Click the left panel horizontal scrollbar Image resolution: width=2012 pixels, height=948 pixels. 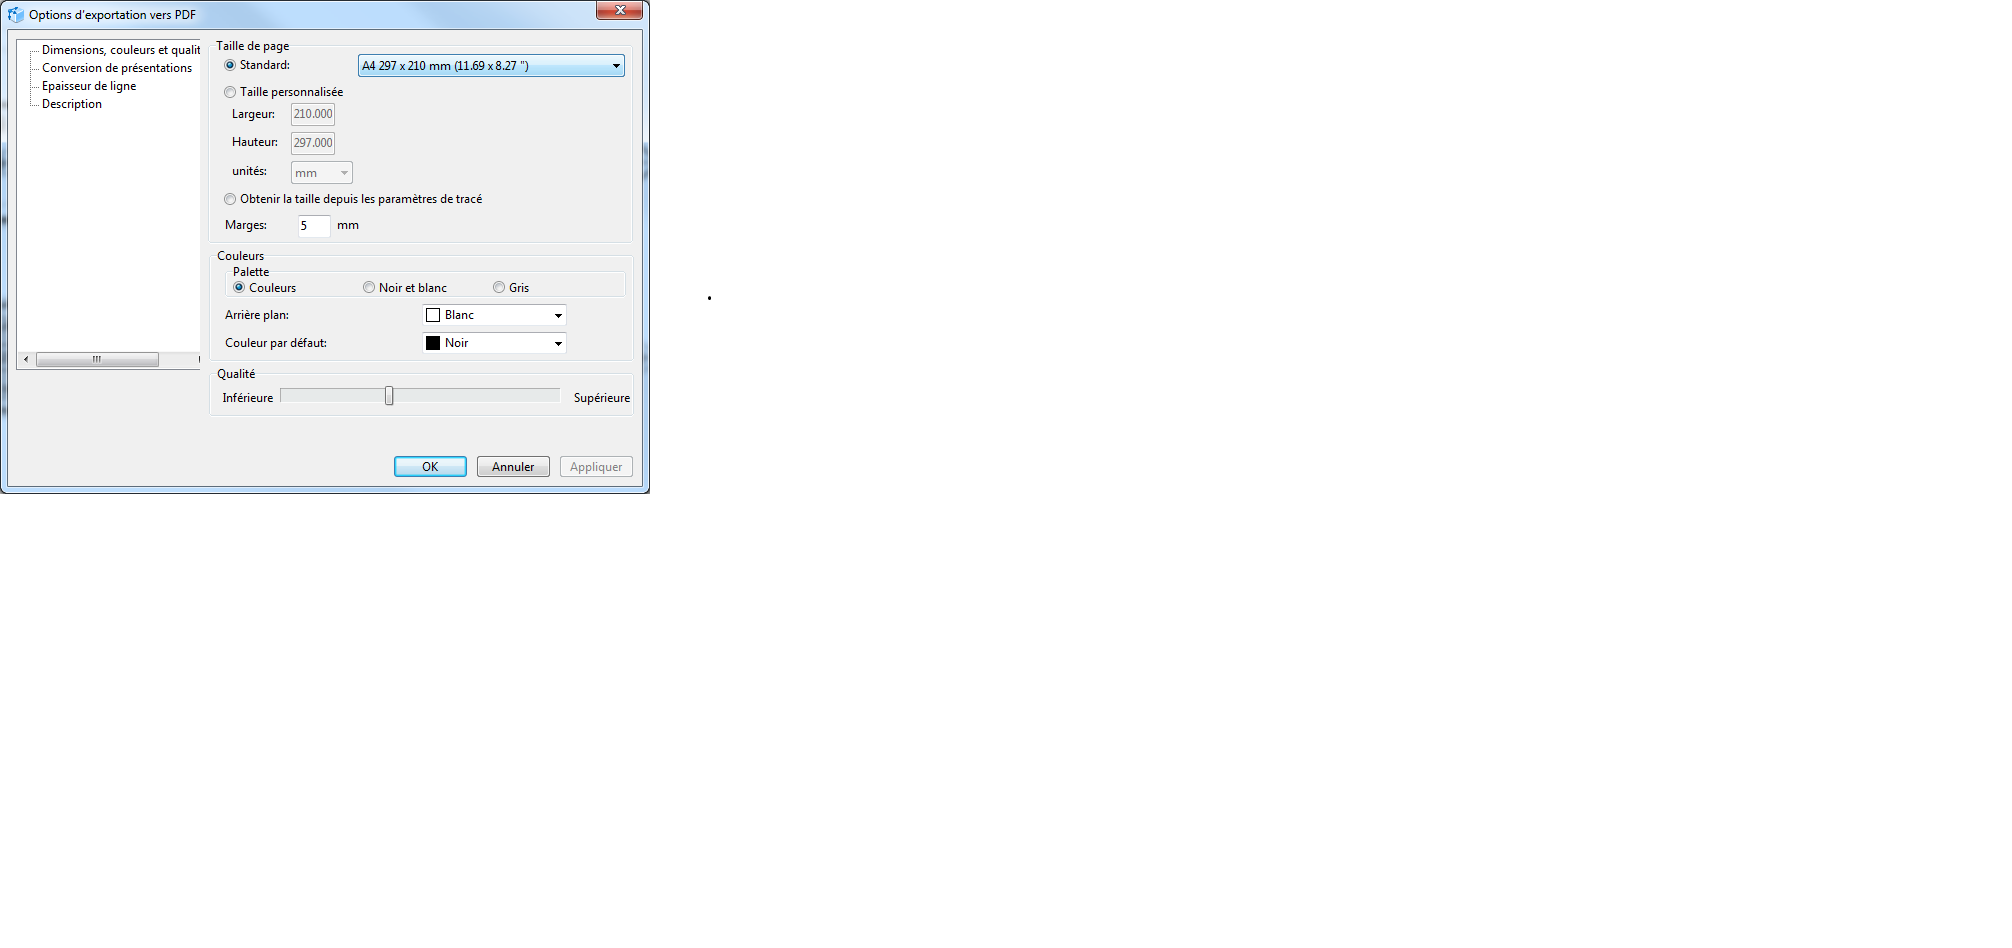click(97, 360)
